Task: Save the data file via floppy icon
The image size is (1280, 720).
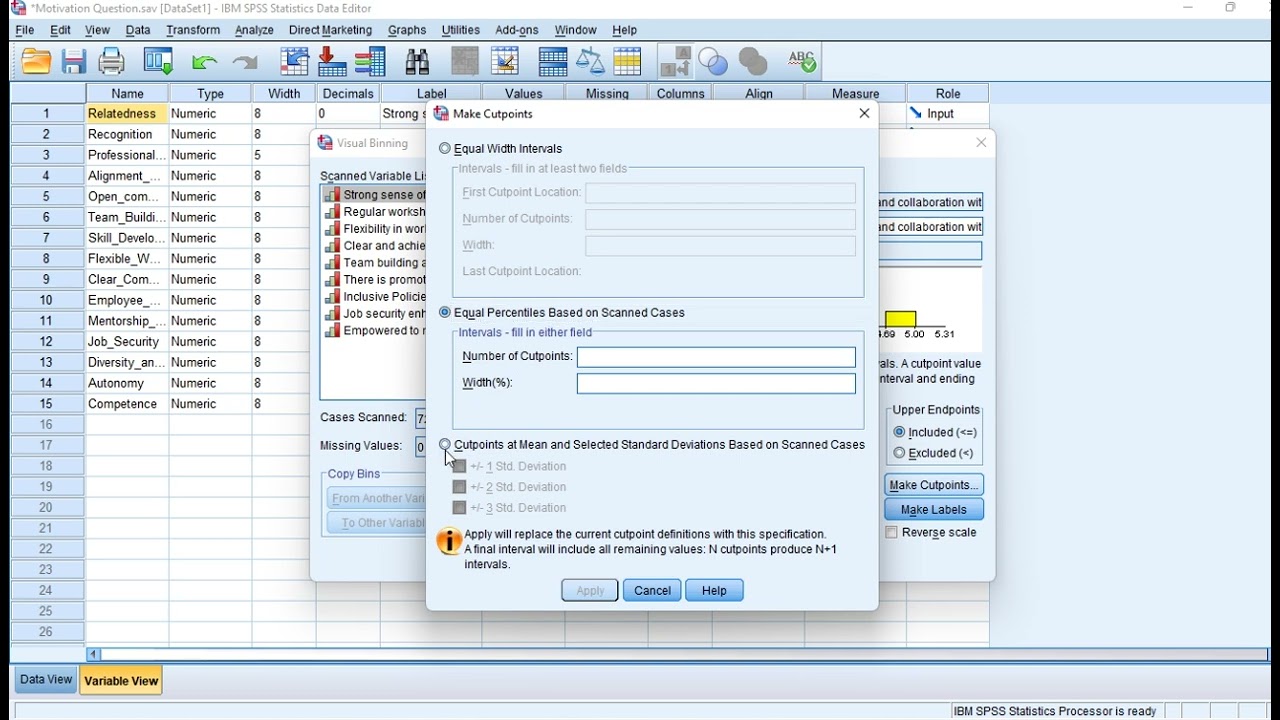Action: [74, 62]
